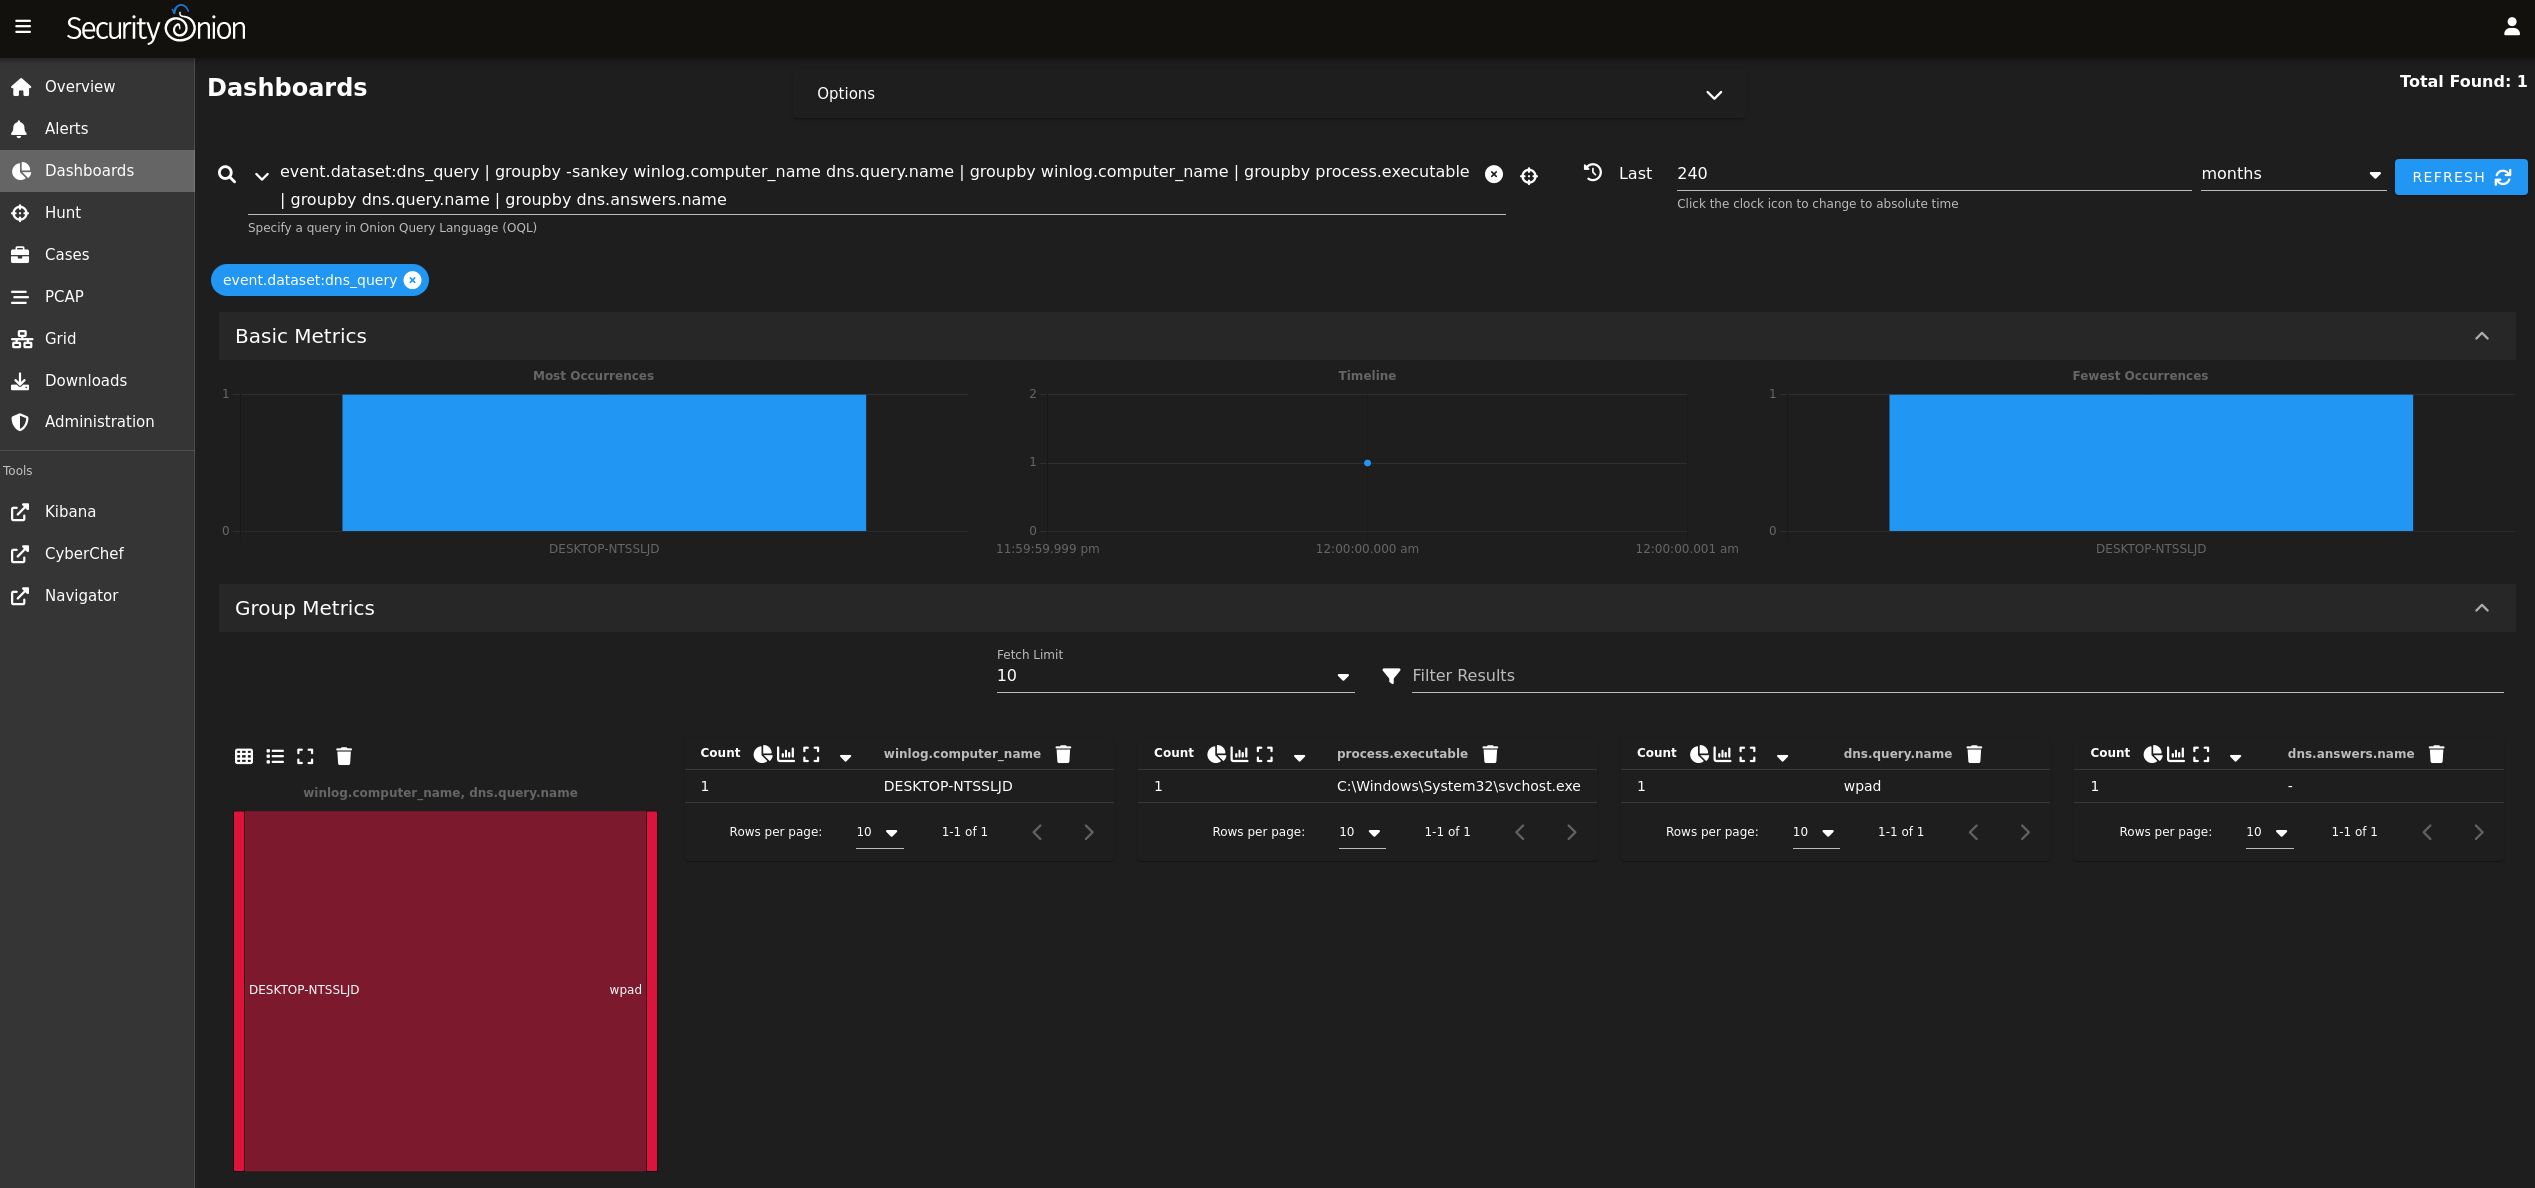
Task: Switch sankey diagram to list view
Action: pyautogui.click(x=274, y=756)
